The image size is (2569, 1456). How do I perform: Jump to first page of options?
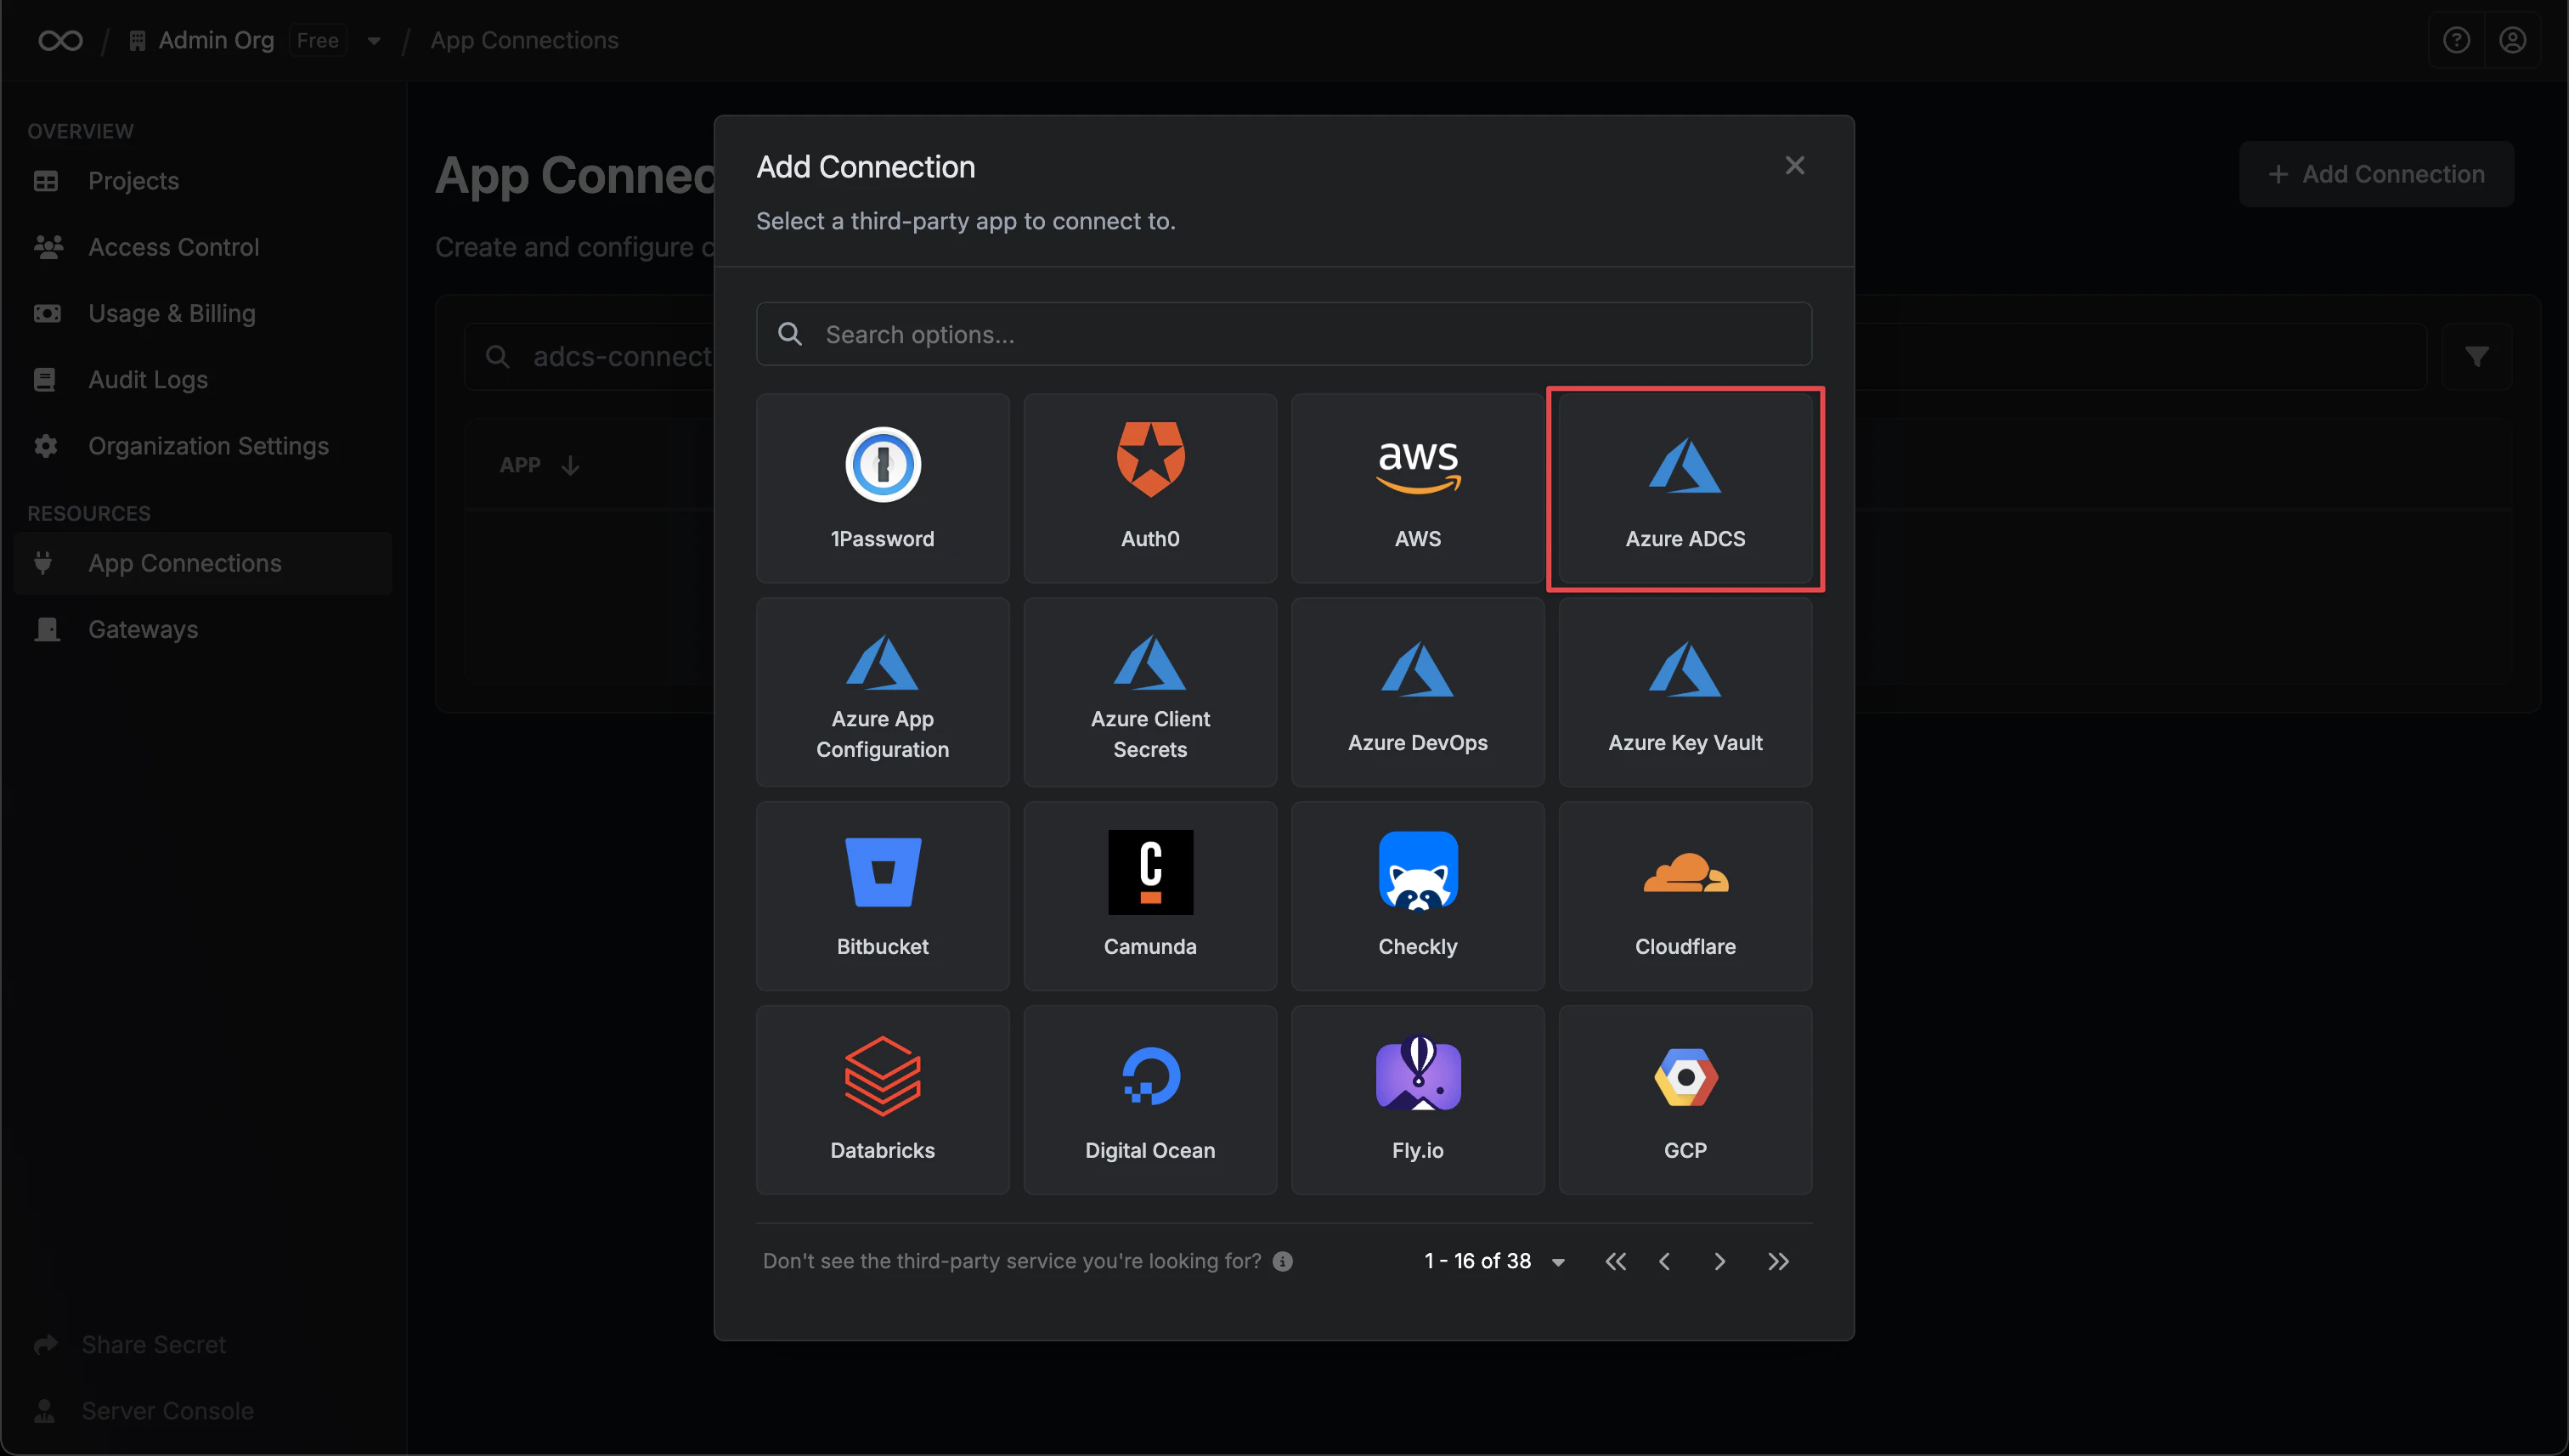click(1615, 1262)
